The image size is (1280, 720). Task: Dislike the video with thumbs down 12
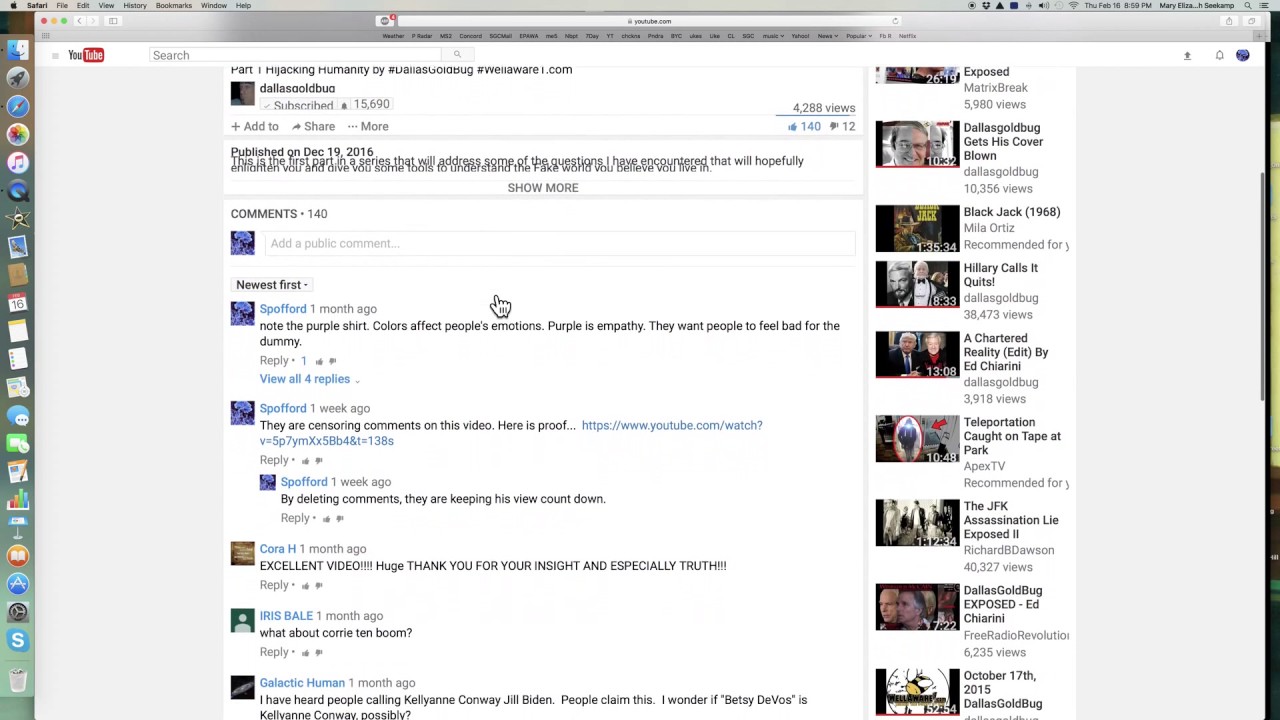[842, 127]
